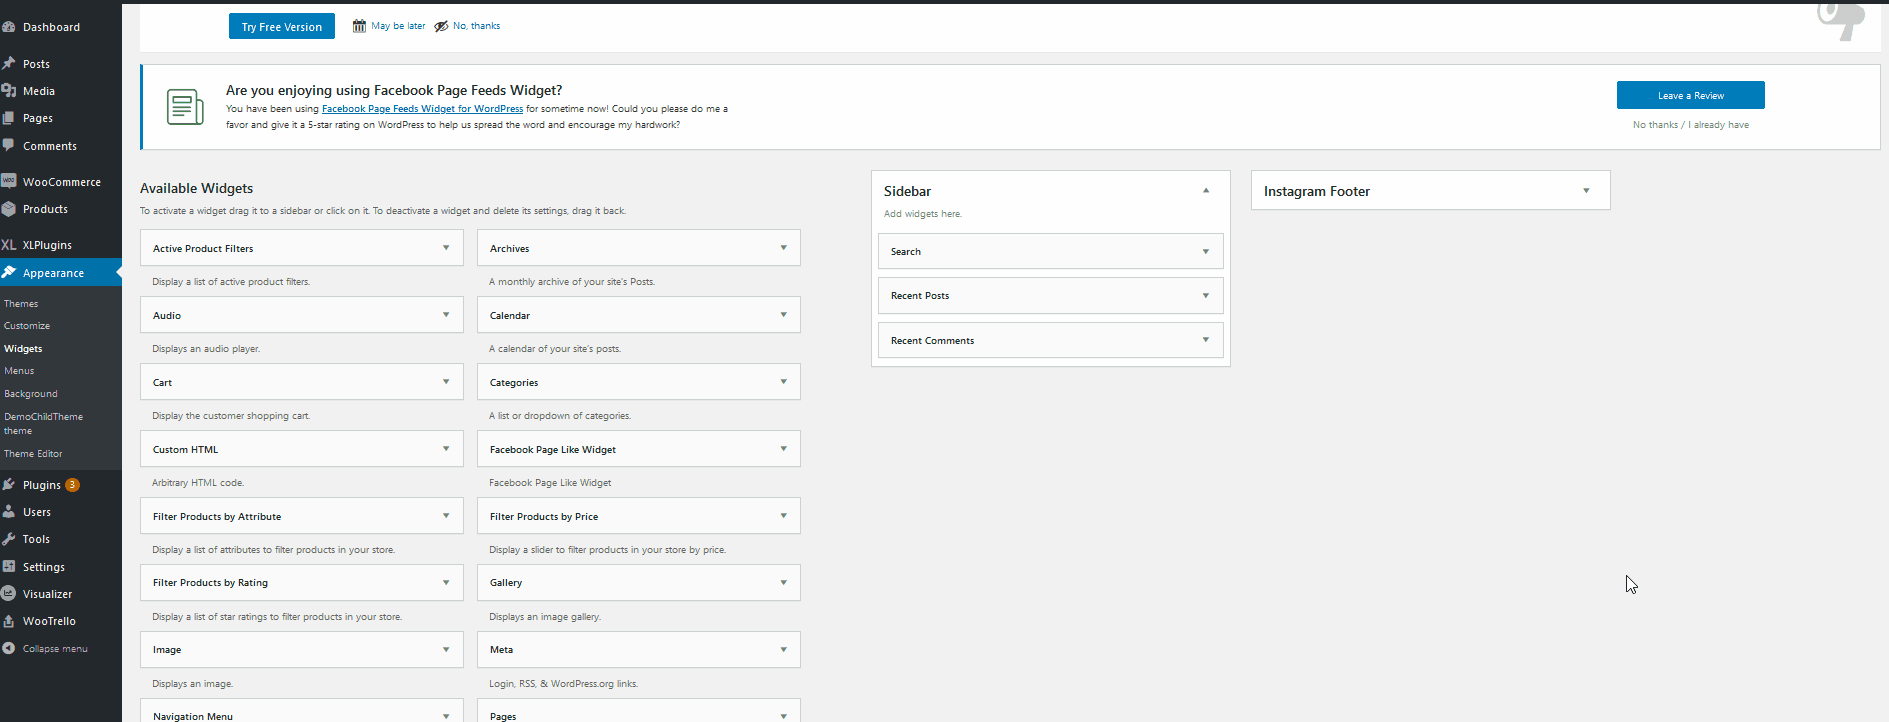This screenshot has width=1889, height=722.
Task: Expand the Filter Products by Attribute arrow
Action: pyautogui.click(x=446, y=516)
